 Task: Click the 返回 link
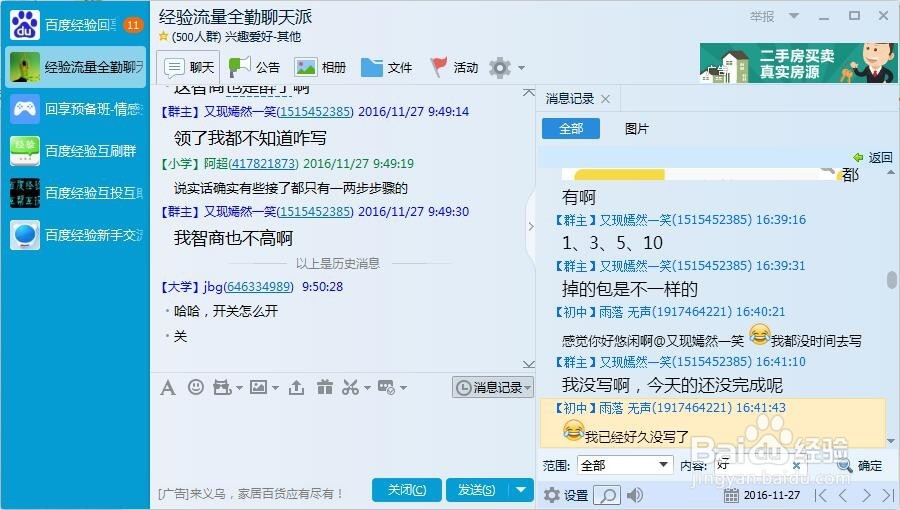873,157
